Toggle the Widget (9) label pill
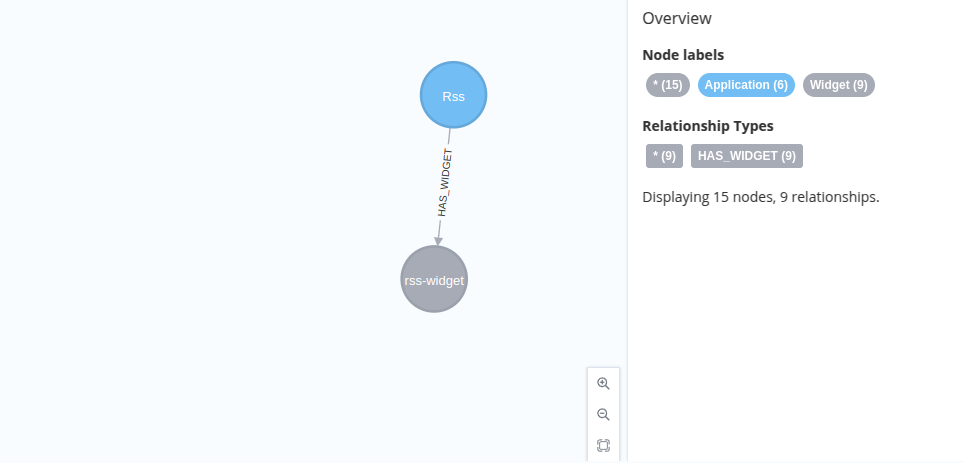 [839, 85]
